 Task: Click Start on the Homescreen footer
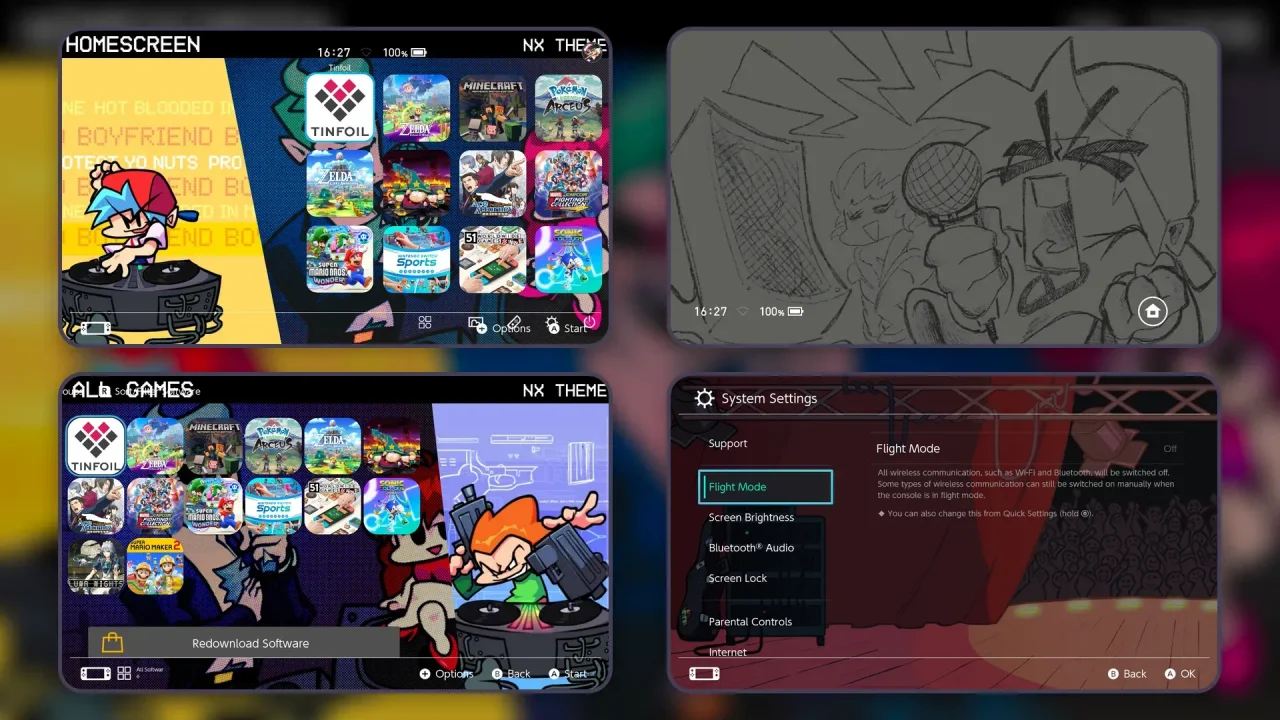click(568, 328)
